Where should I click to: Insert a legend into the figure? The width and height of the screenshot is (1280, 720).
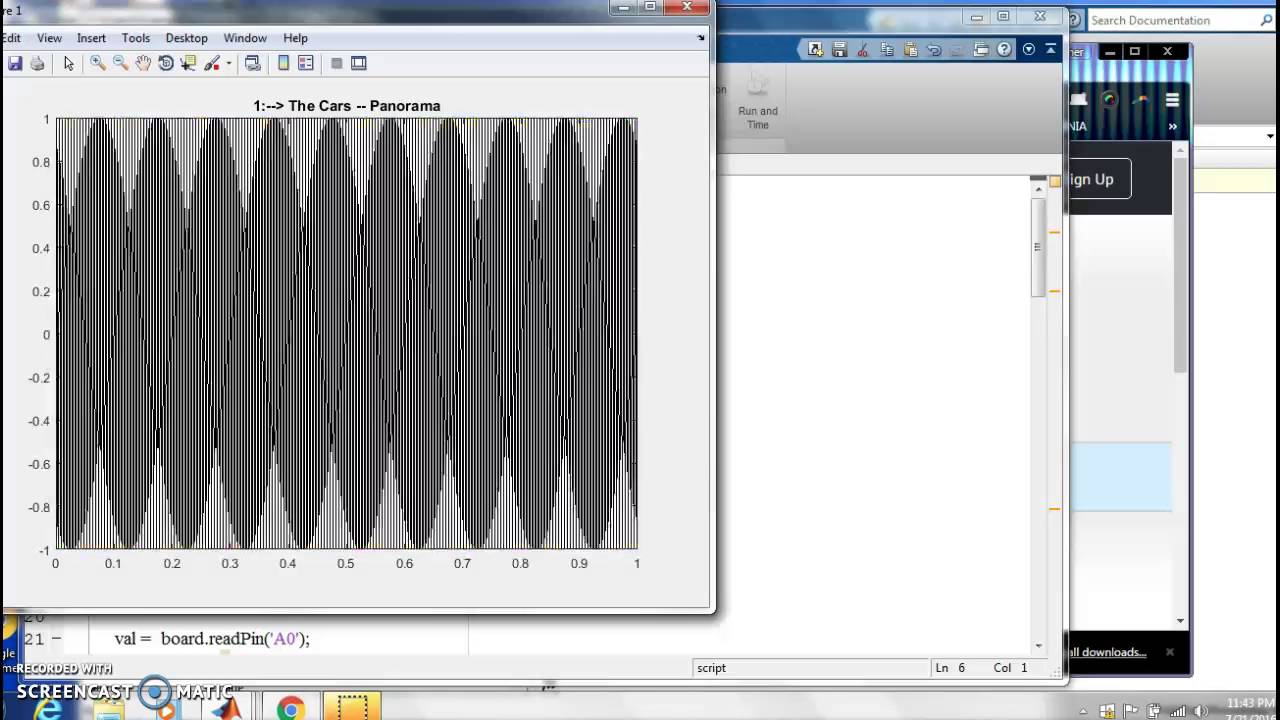tap(306, 63)
